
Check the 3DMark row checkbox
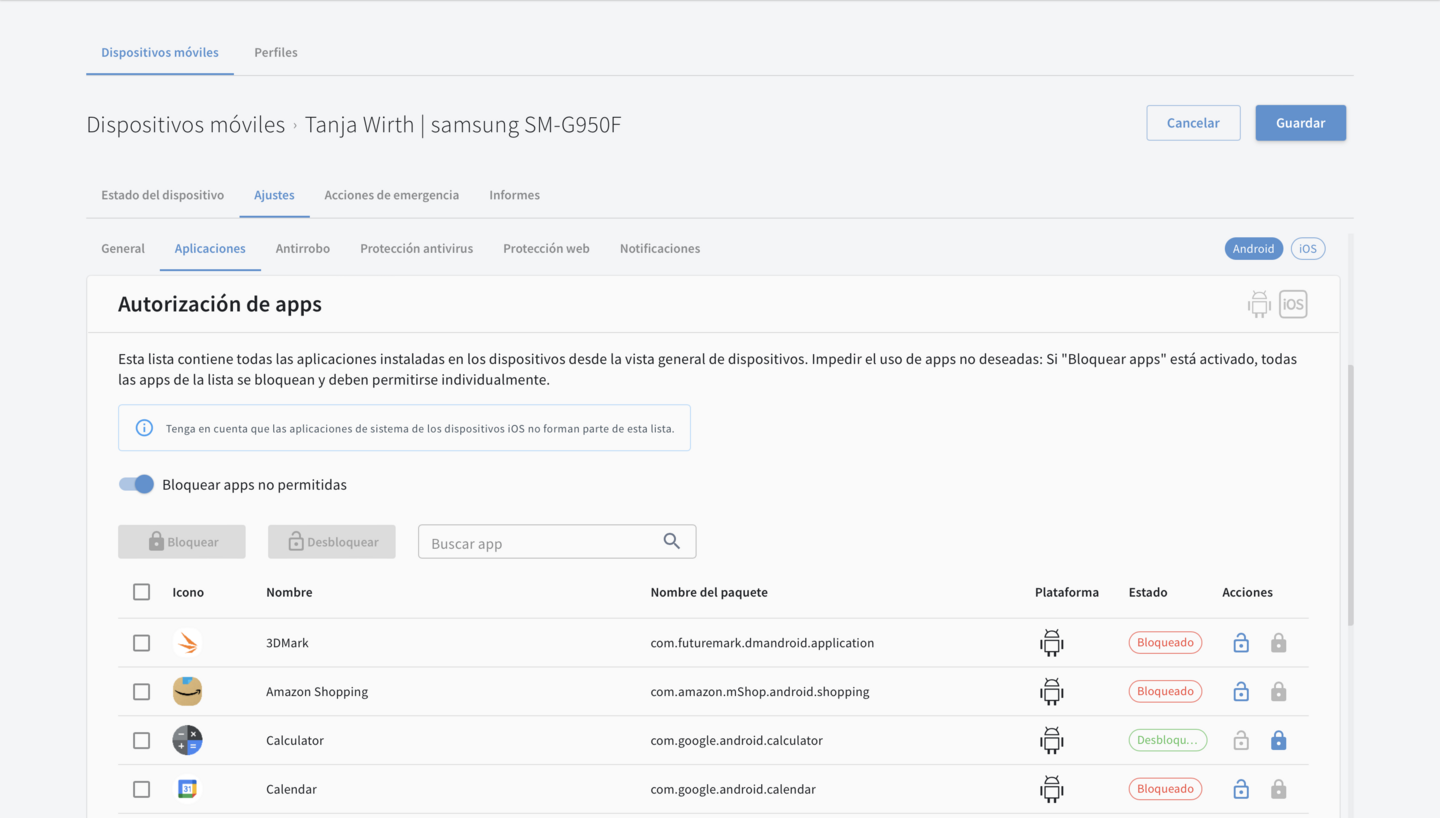click(x=142, y=643)
